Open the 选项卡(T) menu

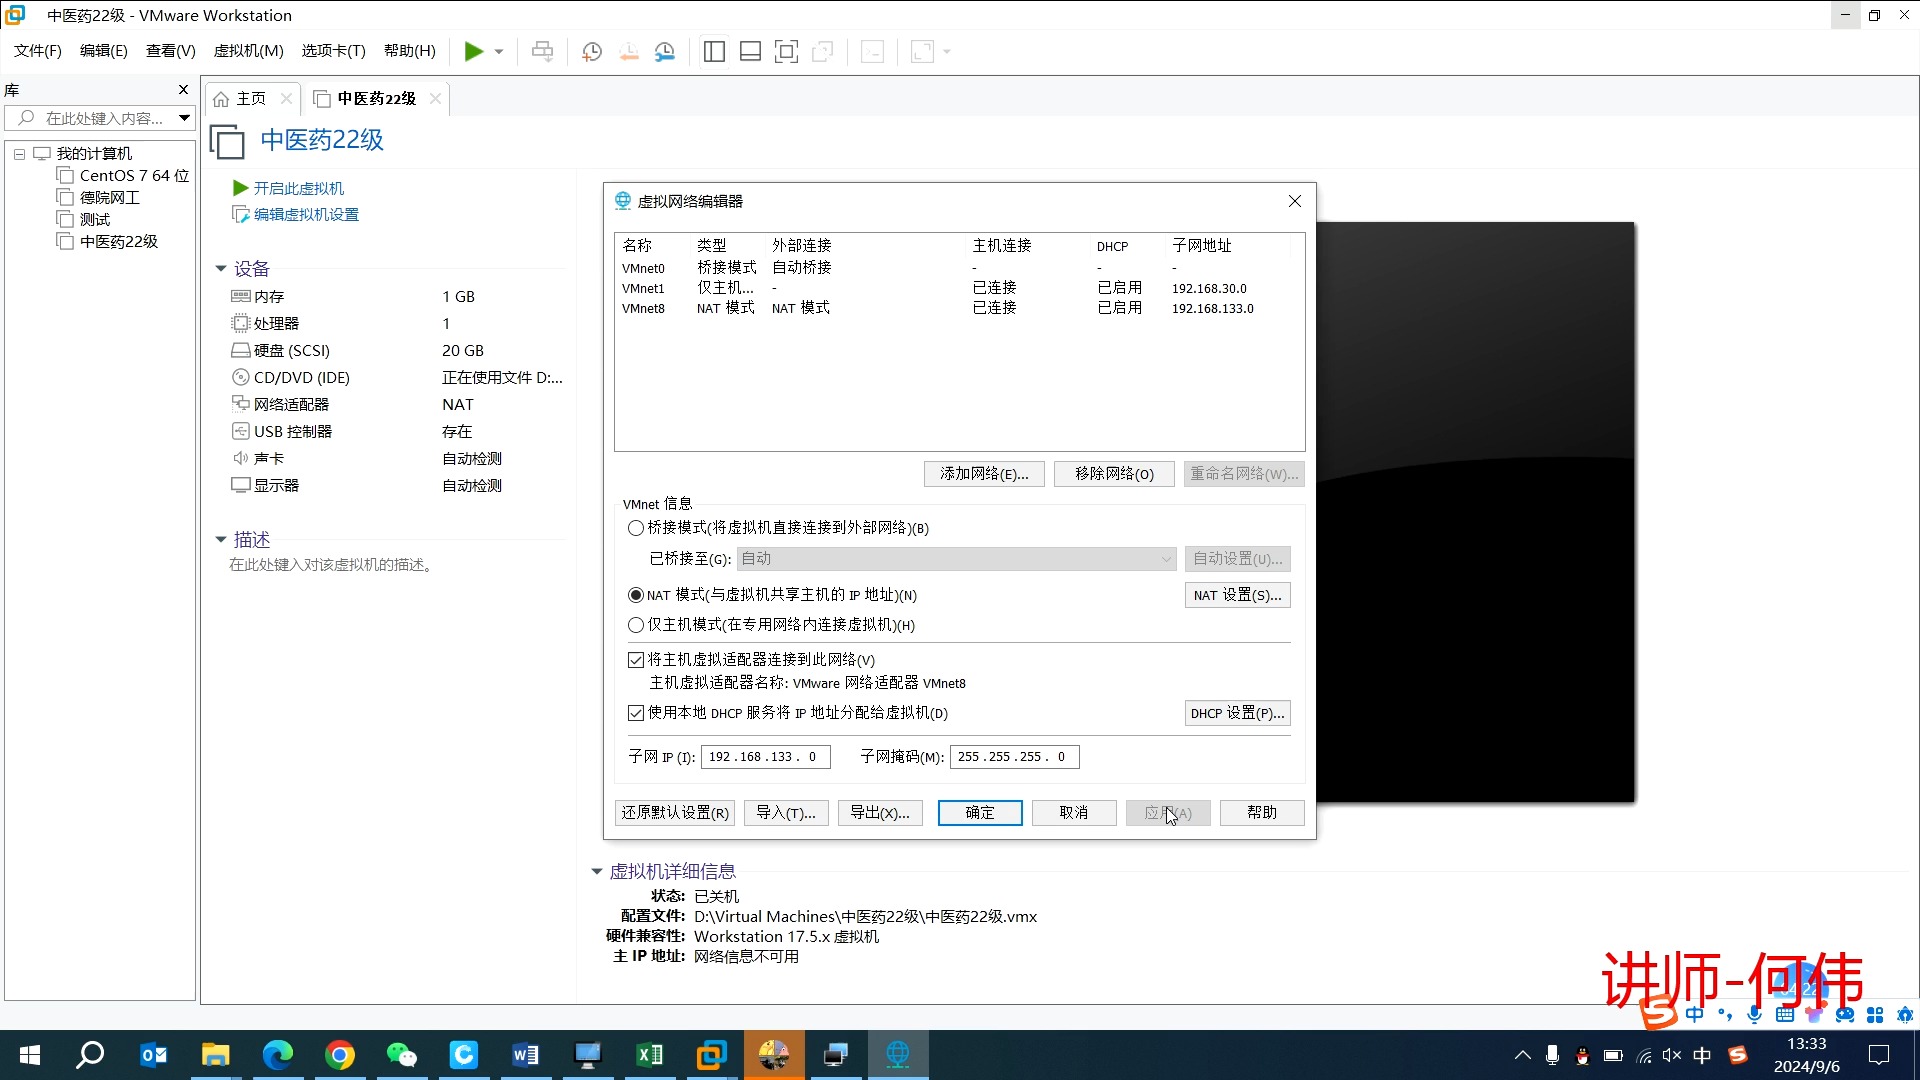coord(334,51)
